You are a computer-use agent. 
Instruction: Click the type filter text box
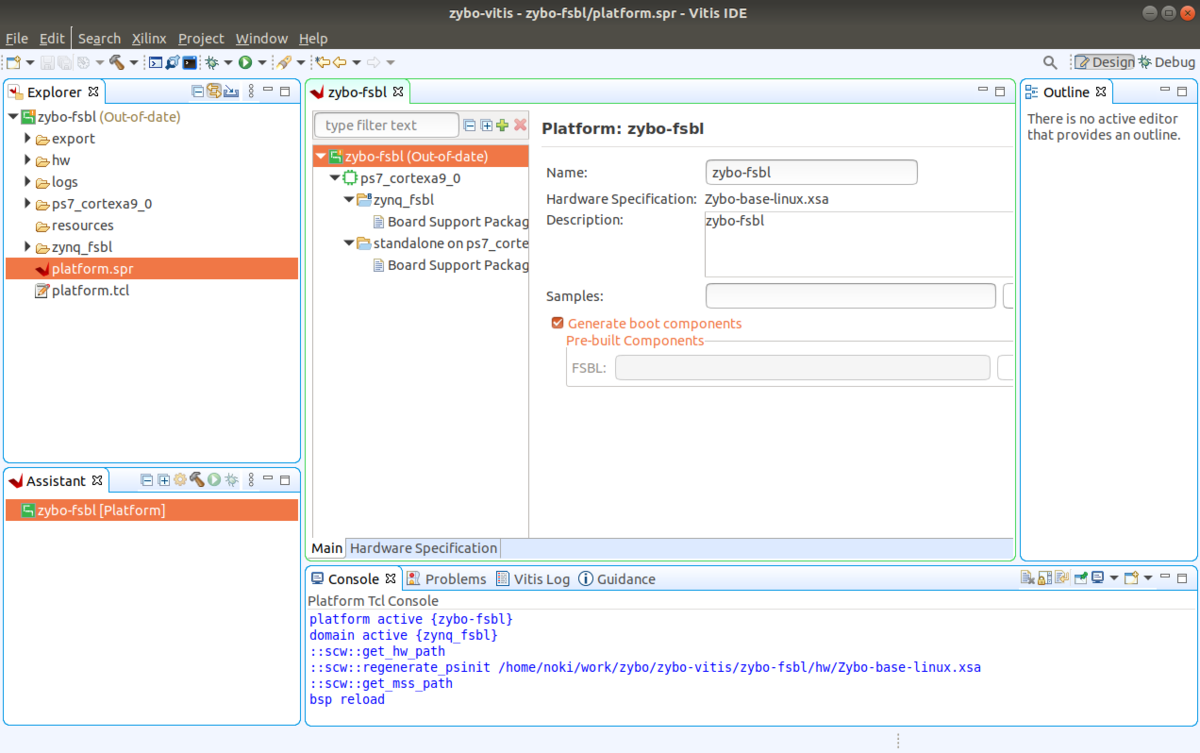pyautogui.click(x=386, y=125)
